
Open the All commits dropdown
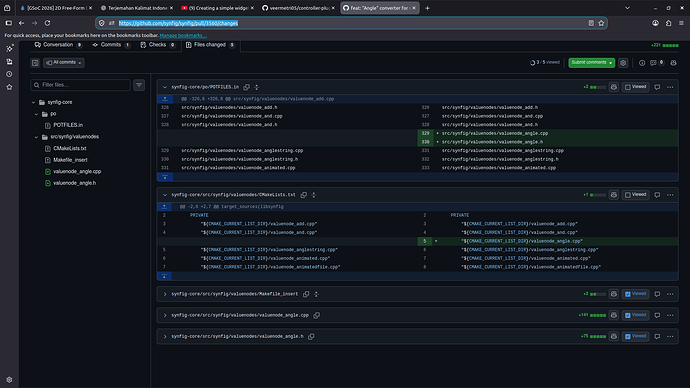[x=64, y=62]
